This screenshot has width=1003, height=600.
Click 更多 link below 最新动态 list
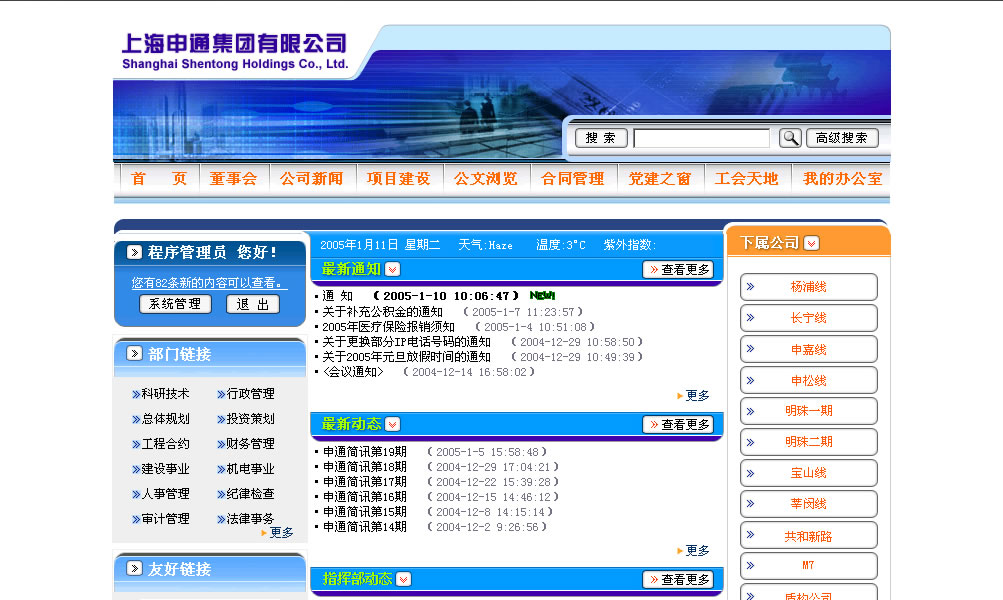[693, 550]
